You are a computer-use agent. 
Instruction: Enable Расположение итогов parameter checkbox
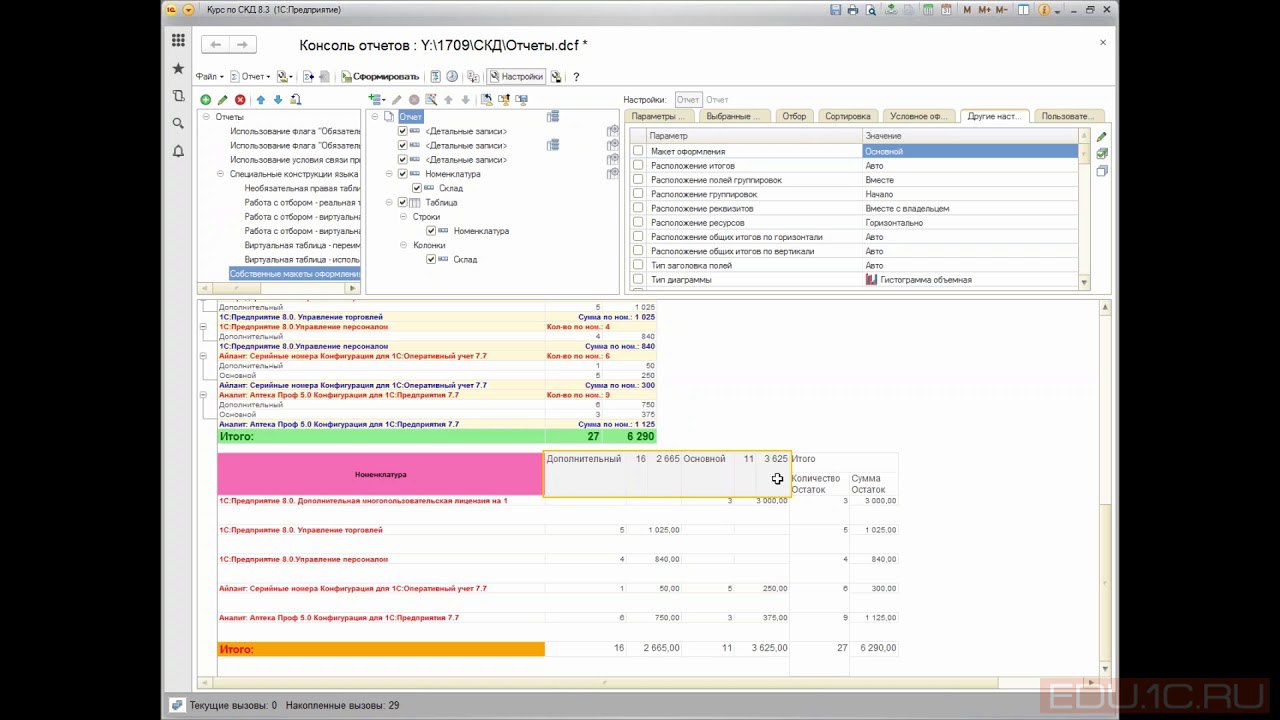(x=638, y=166)
